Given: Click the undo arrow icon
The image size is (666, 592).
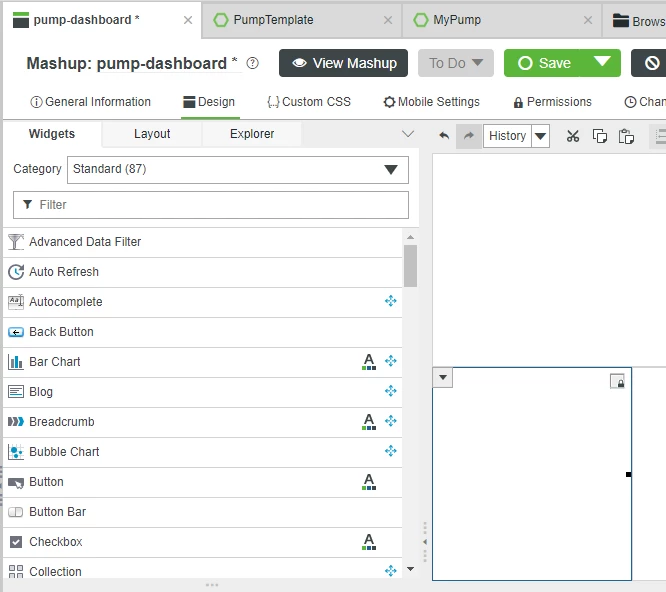Looking at the screenshot, I should [444, 136].
